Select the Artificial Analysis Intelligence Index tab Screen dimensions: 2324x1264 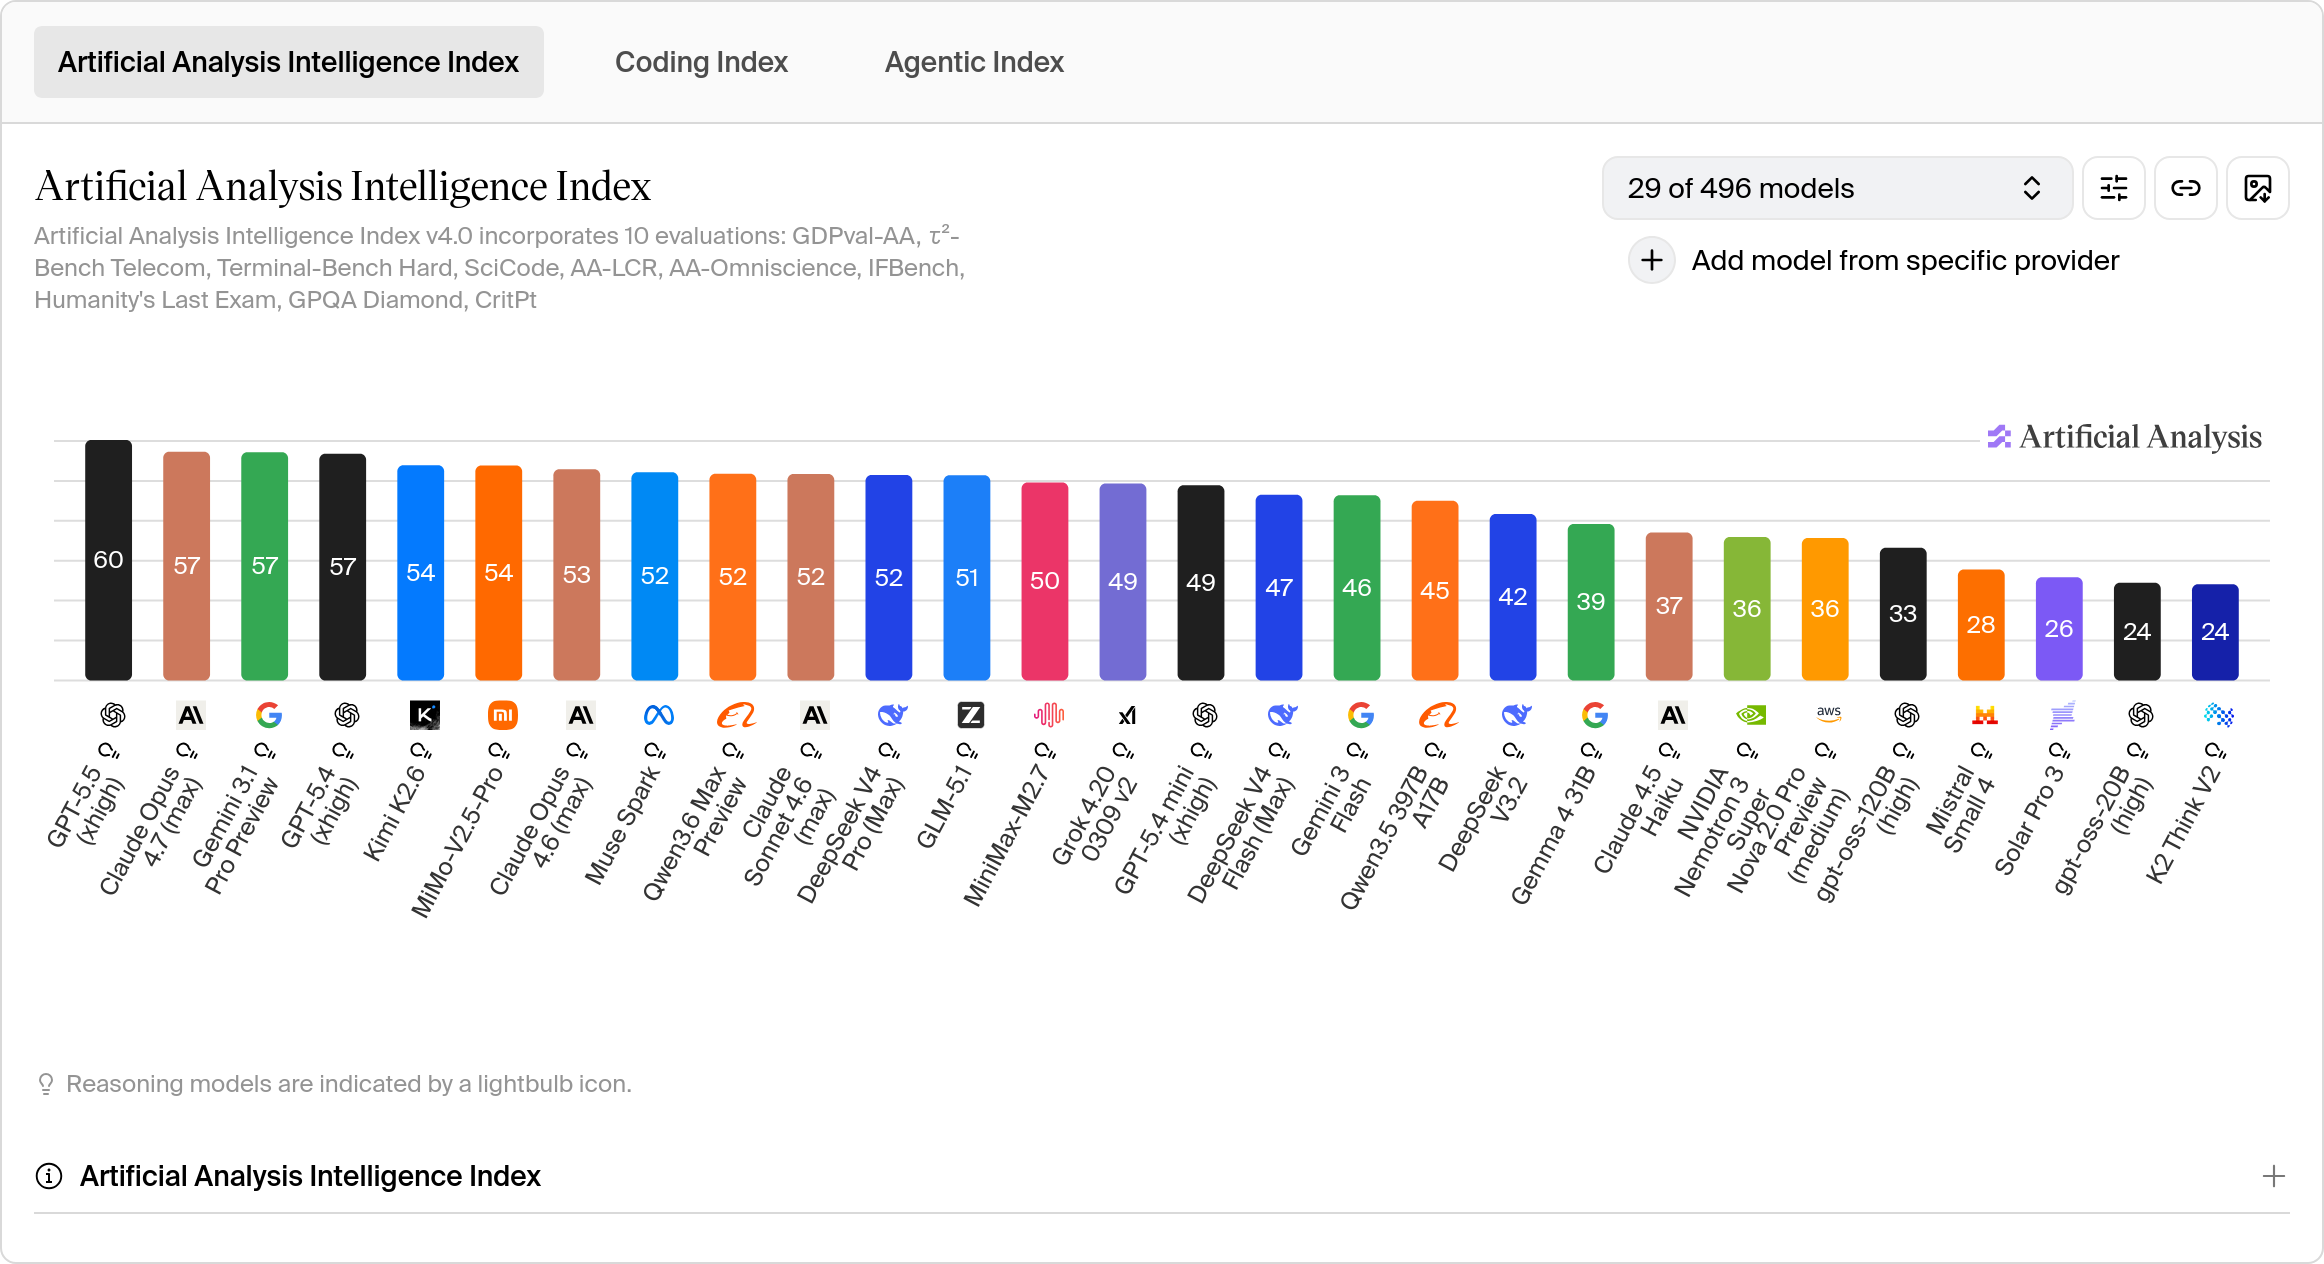click(x=288, y=62)
